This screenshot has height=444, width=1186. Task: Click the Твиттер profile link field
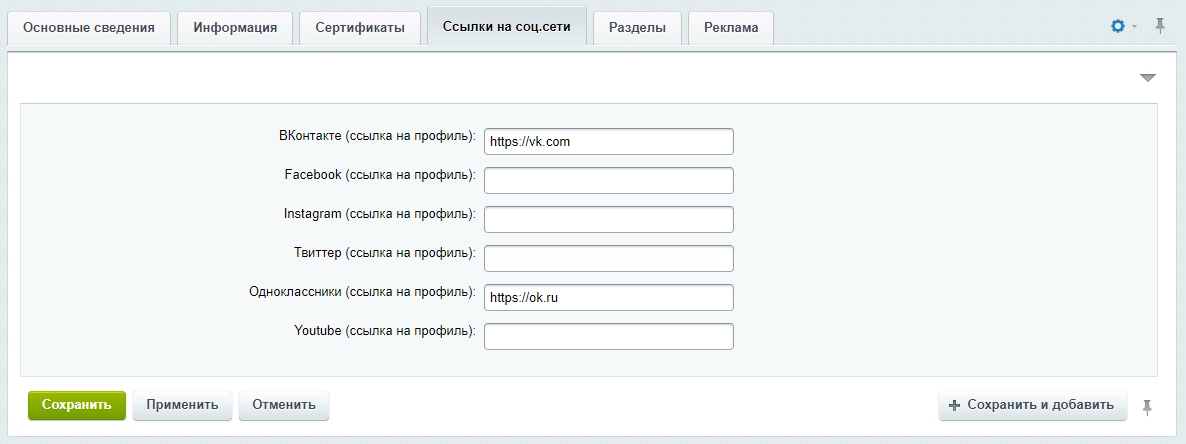(x=609, y=259)
